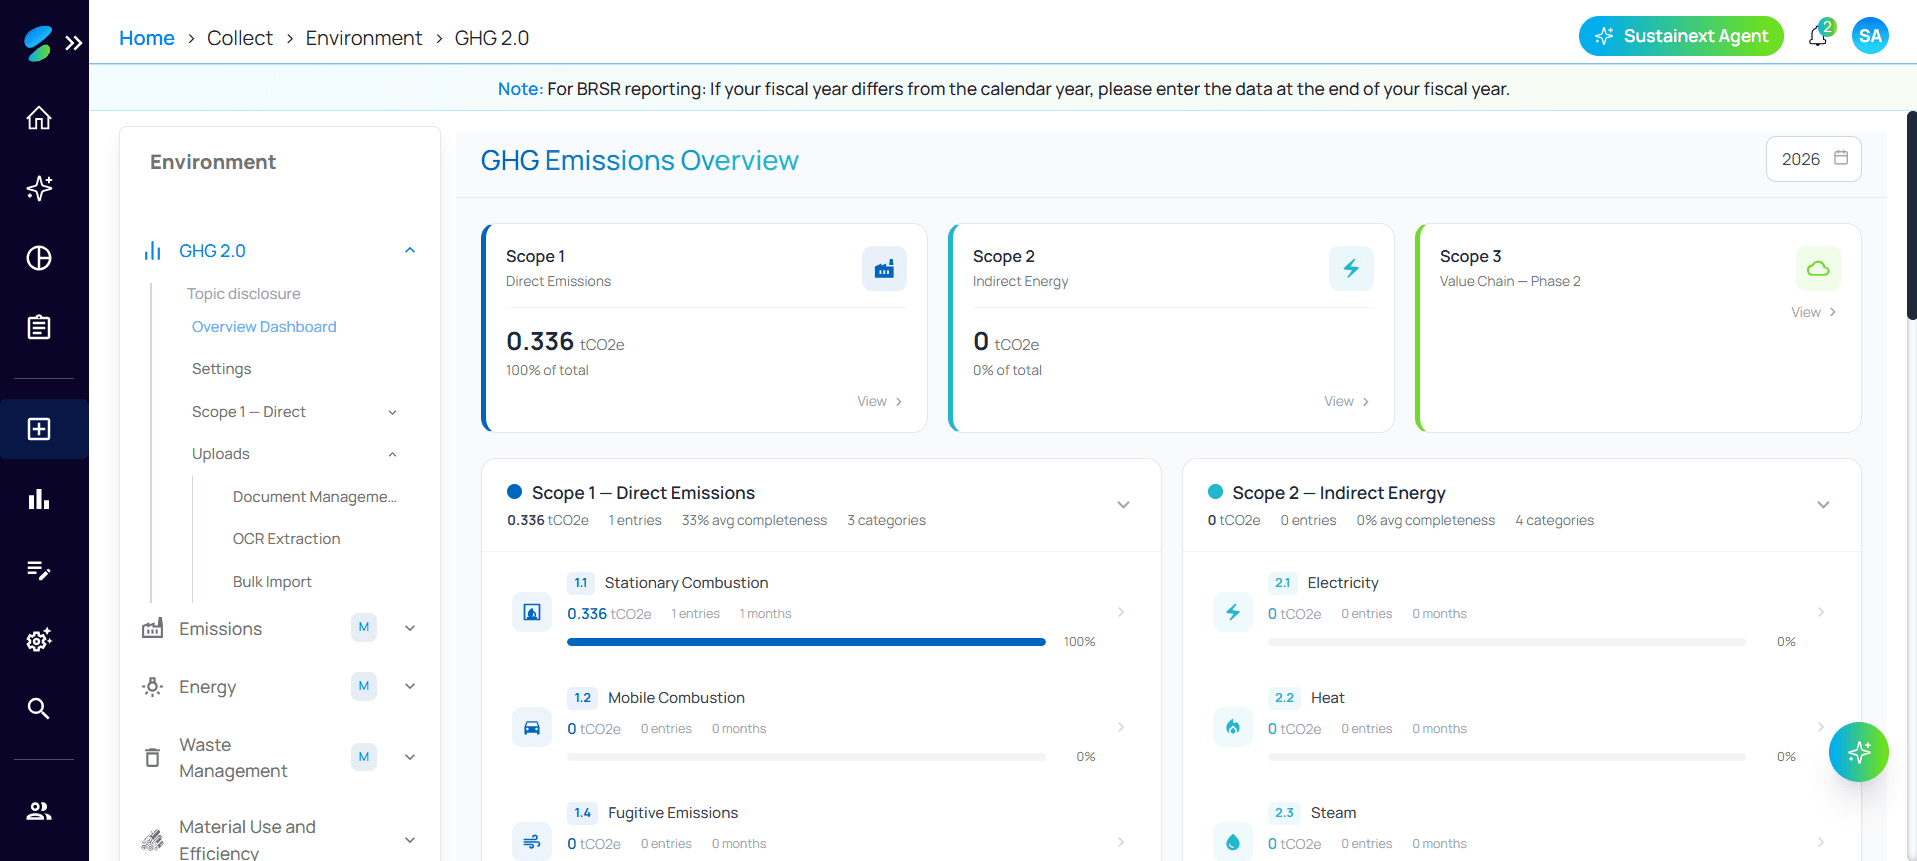Collapse the Scope 2 — Indirect Energy panel
The width and height of the screenshot is (1917, 861).
pyautogui.click(x=1824, y=505)
